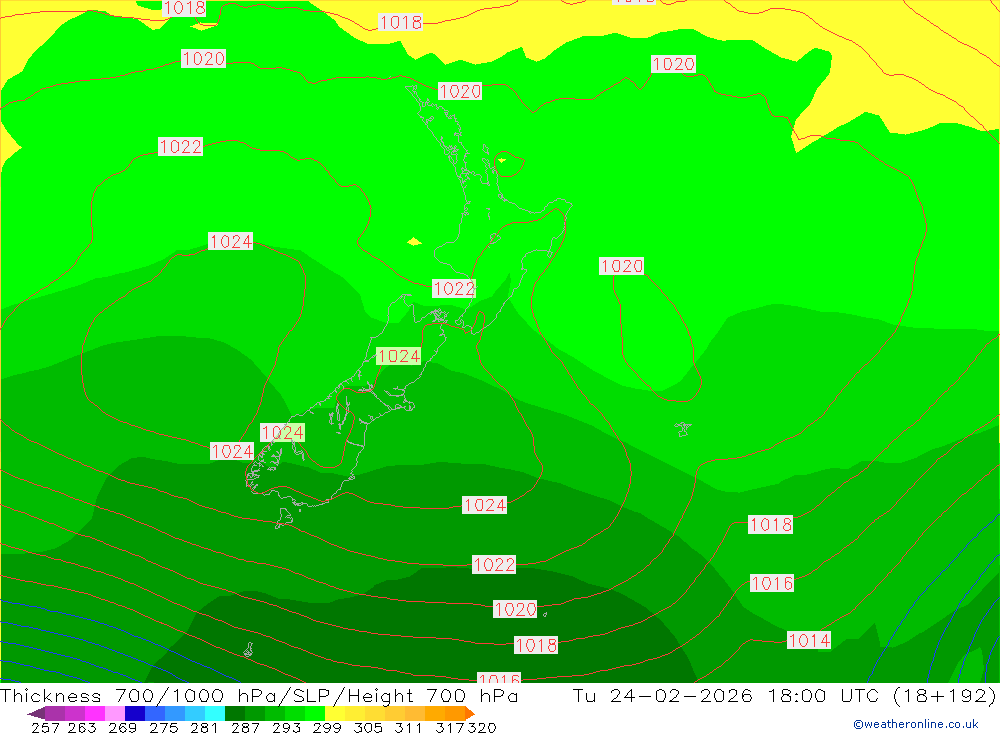Click the 263 legend value
Screen dimensions: 1000x733
pos(82,727)
